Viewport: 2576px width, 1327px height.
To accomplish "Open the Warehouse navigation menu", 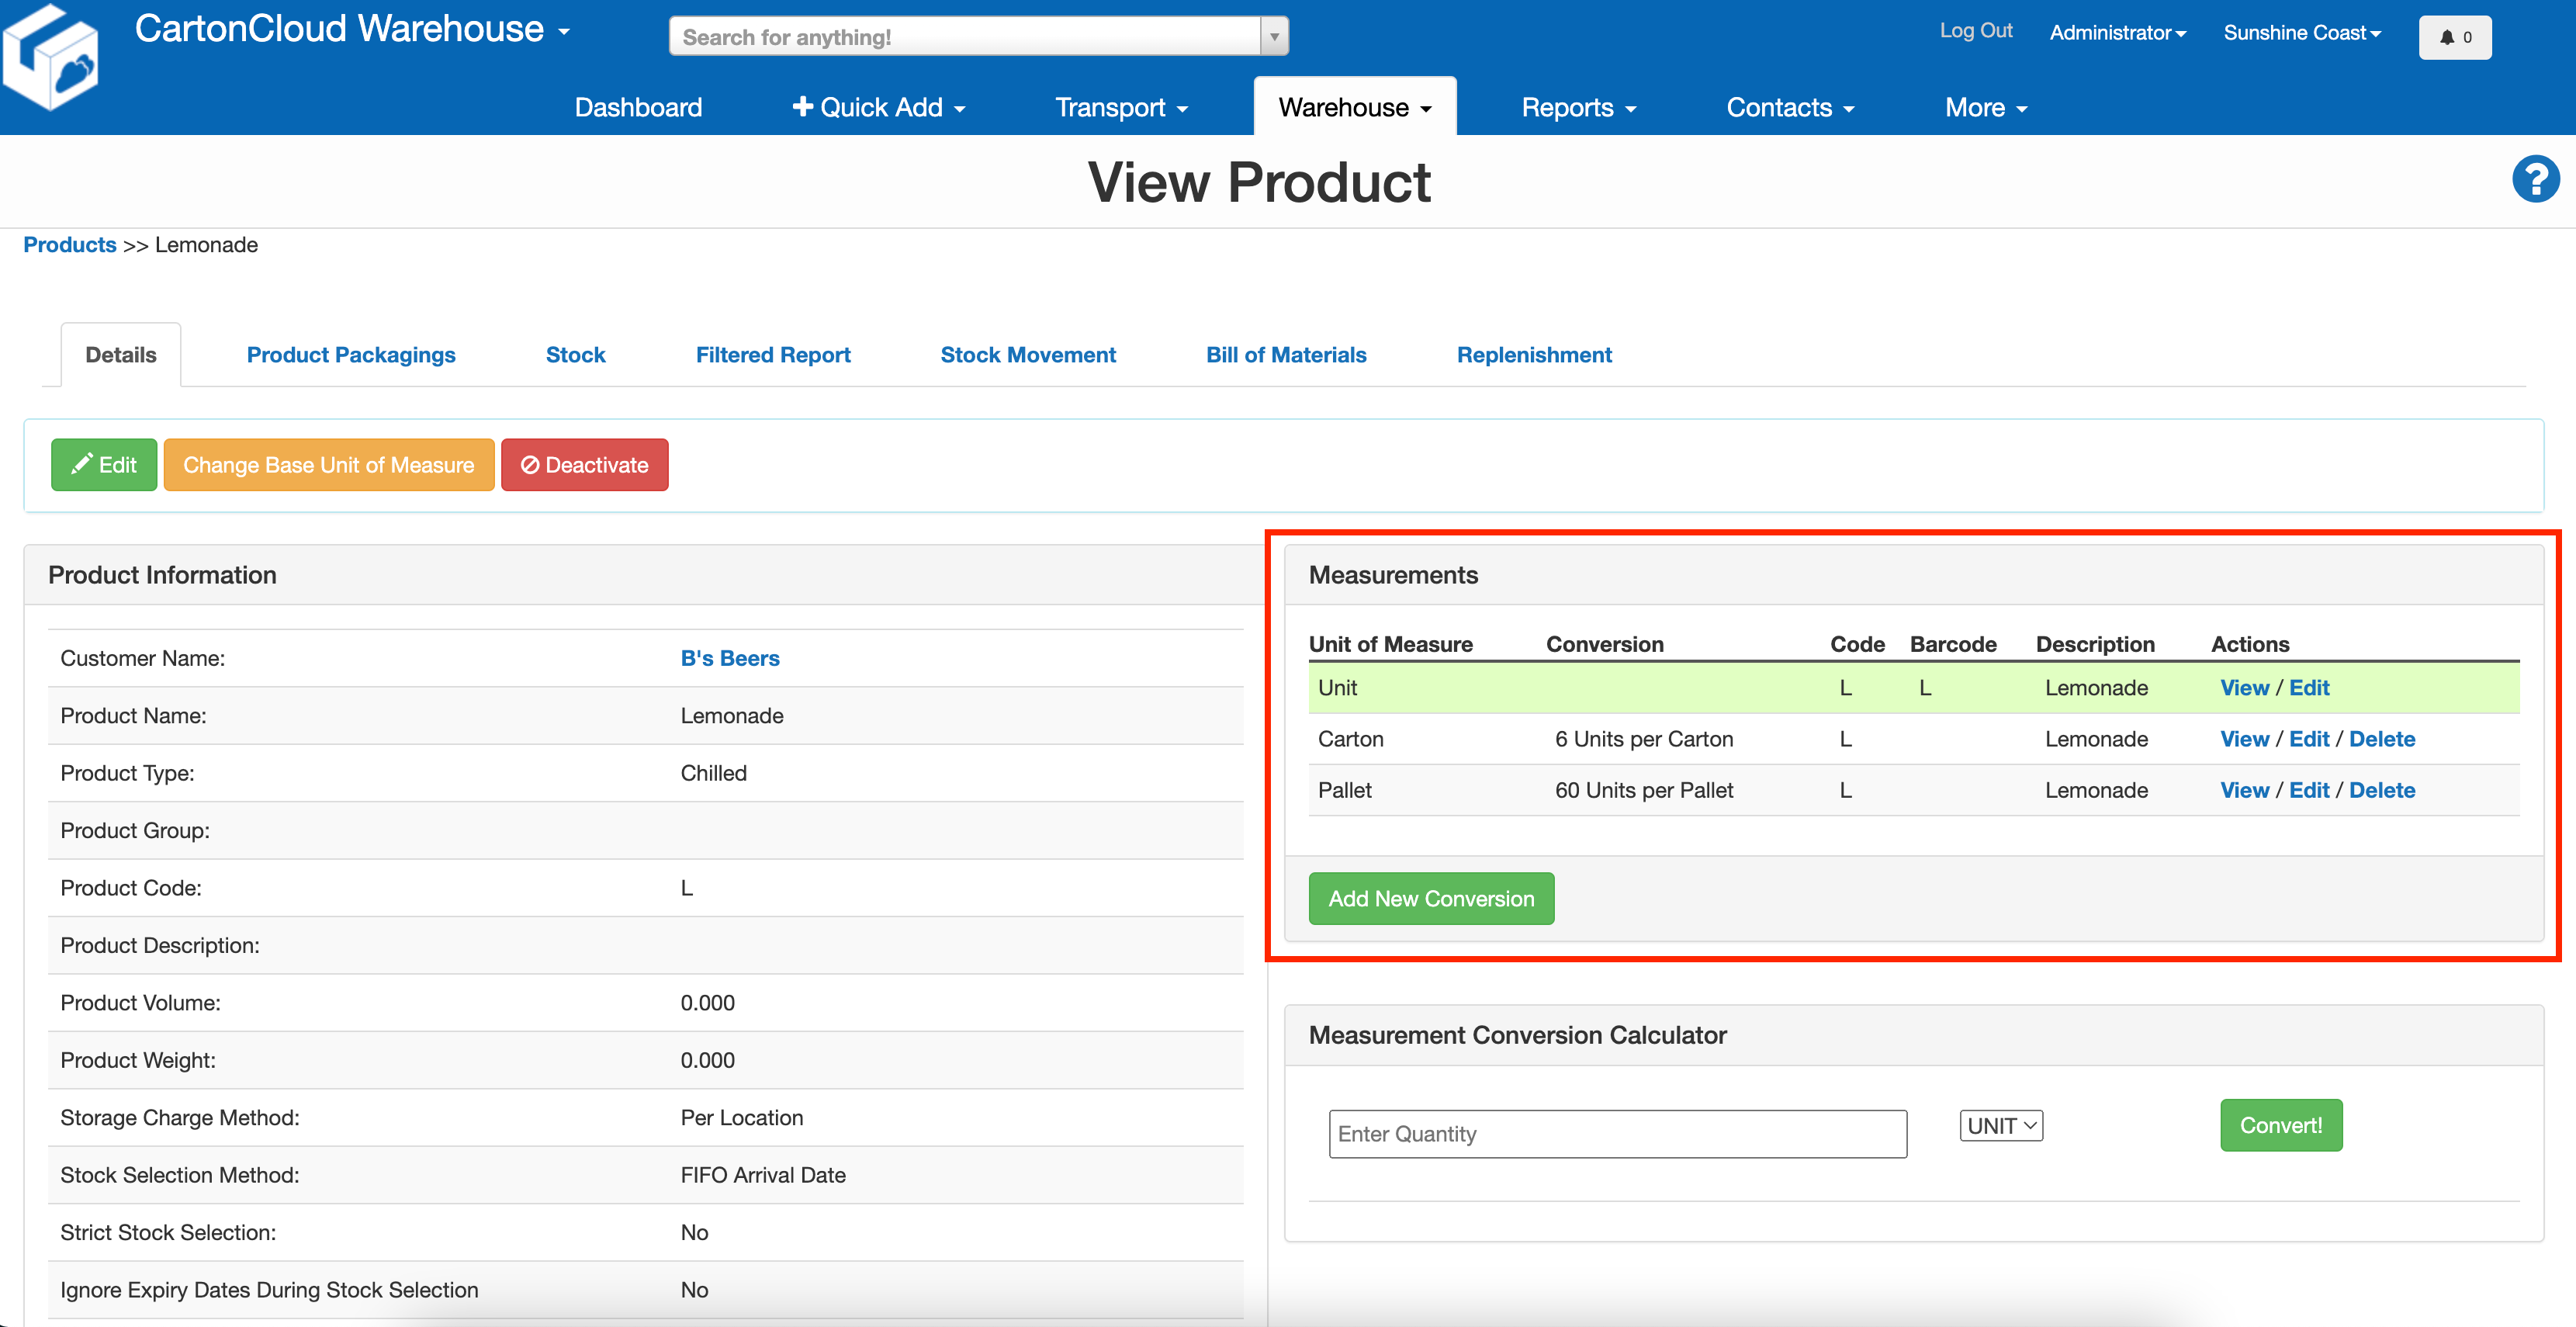I will [1354, 107].
